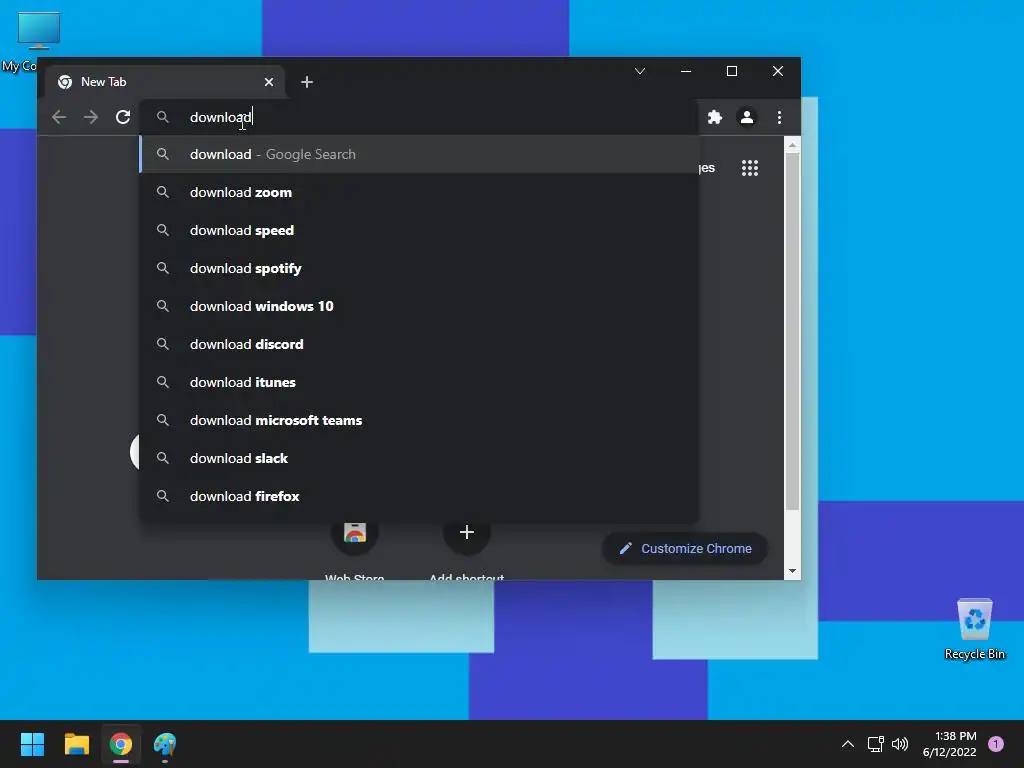Choose the download - Google Search suggestion
The height and width of the screenshot is (768, 1024).
click(419, 154)
